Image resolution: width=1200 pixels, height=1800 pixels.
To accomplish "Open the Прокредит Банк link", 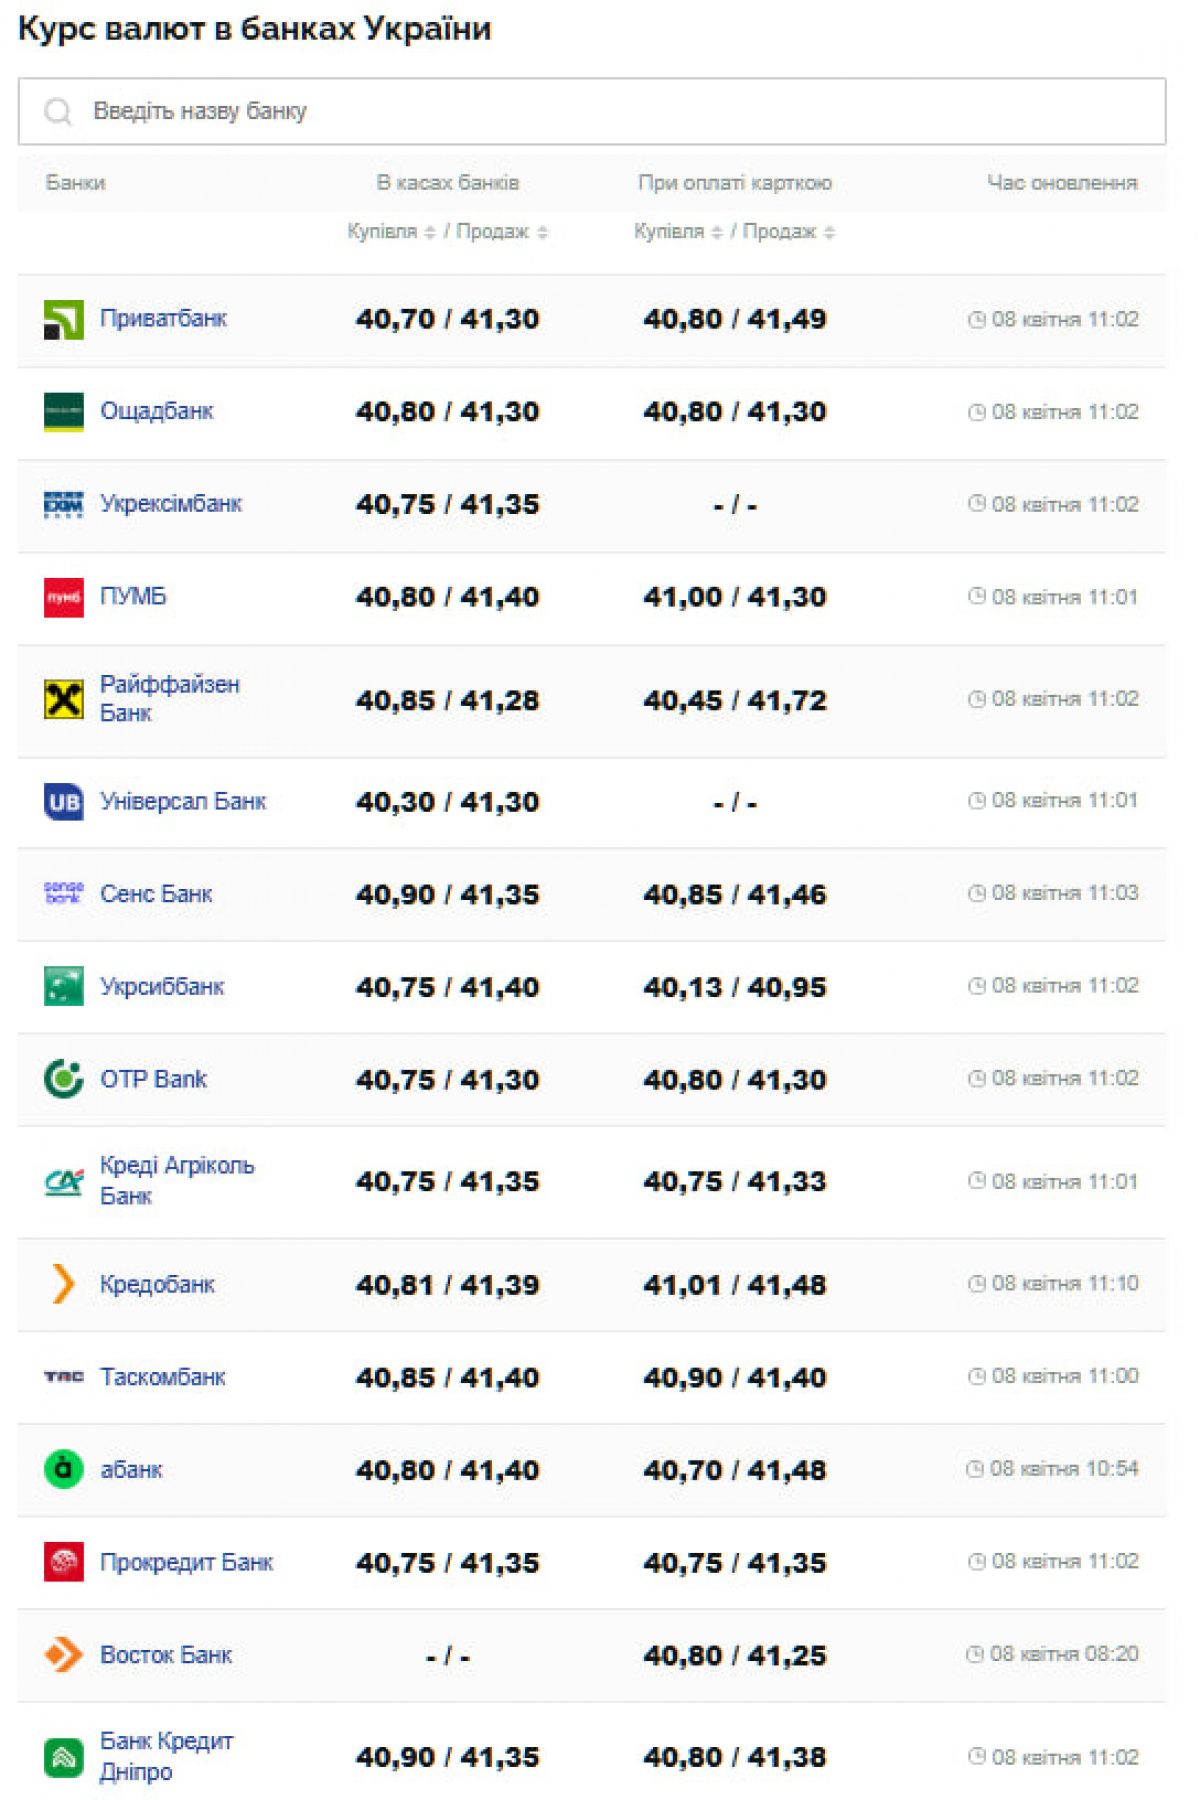I will point(187,1562).
